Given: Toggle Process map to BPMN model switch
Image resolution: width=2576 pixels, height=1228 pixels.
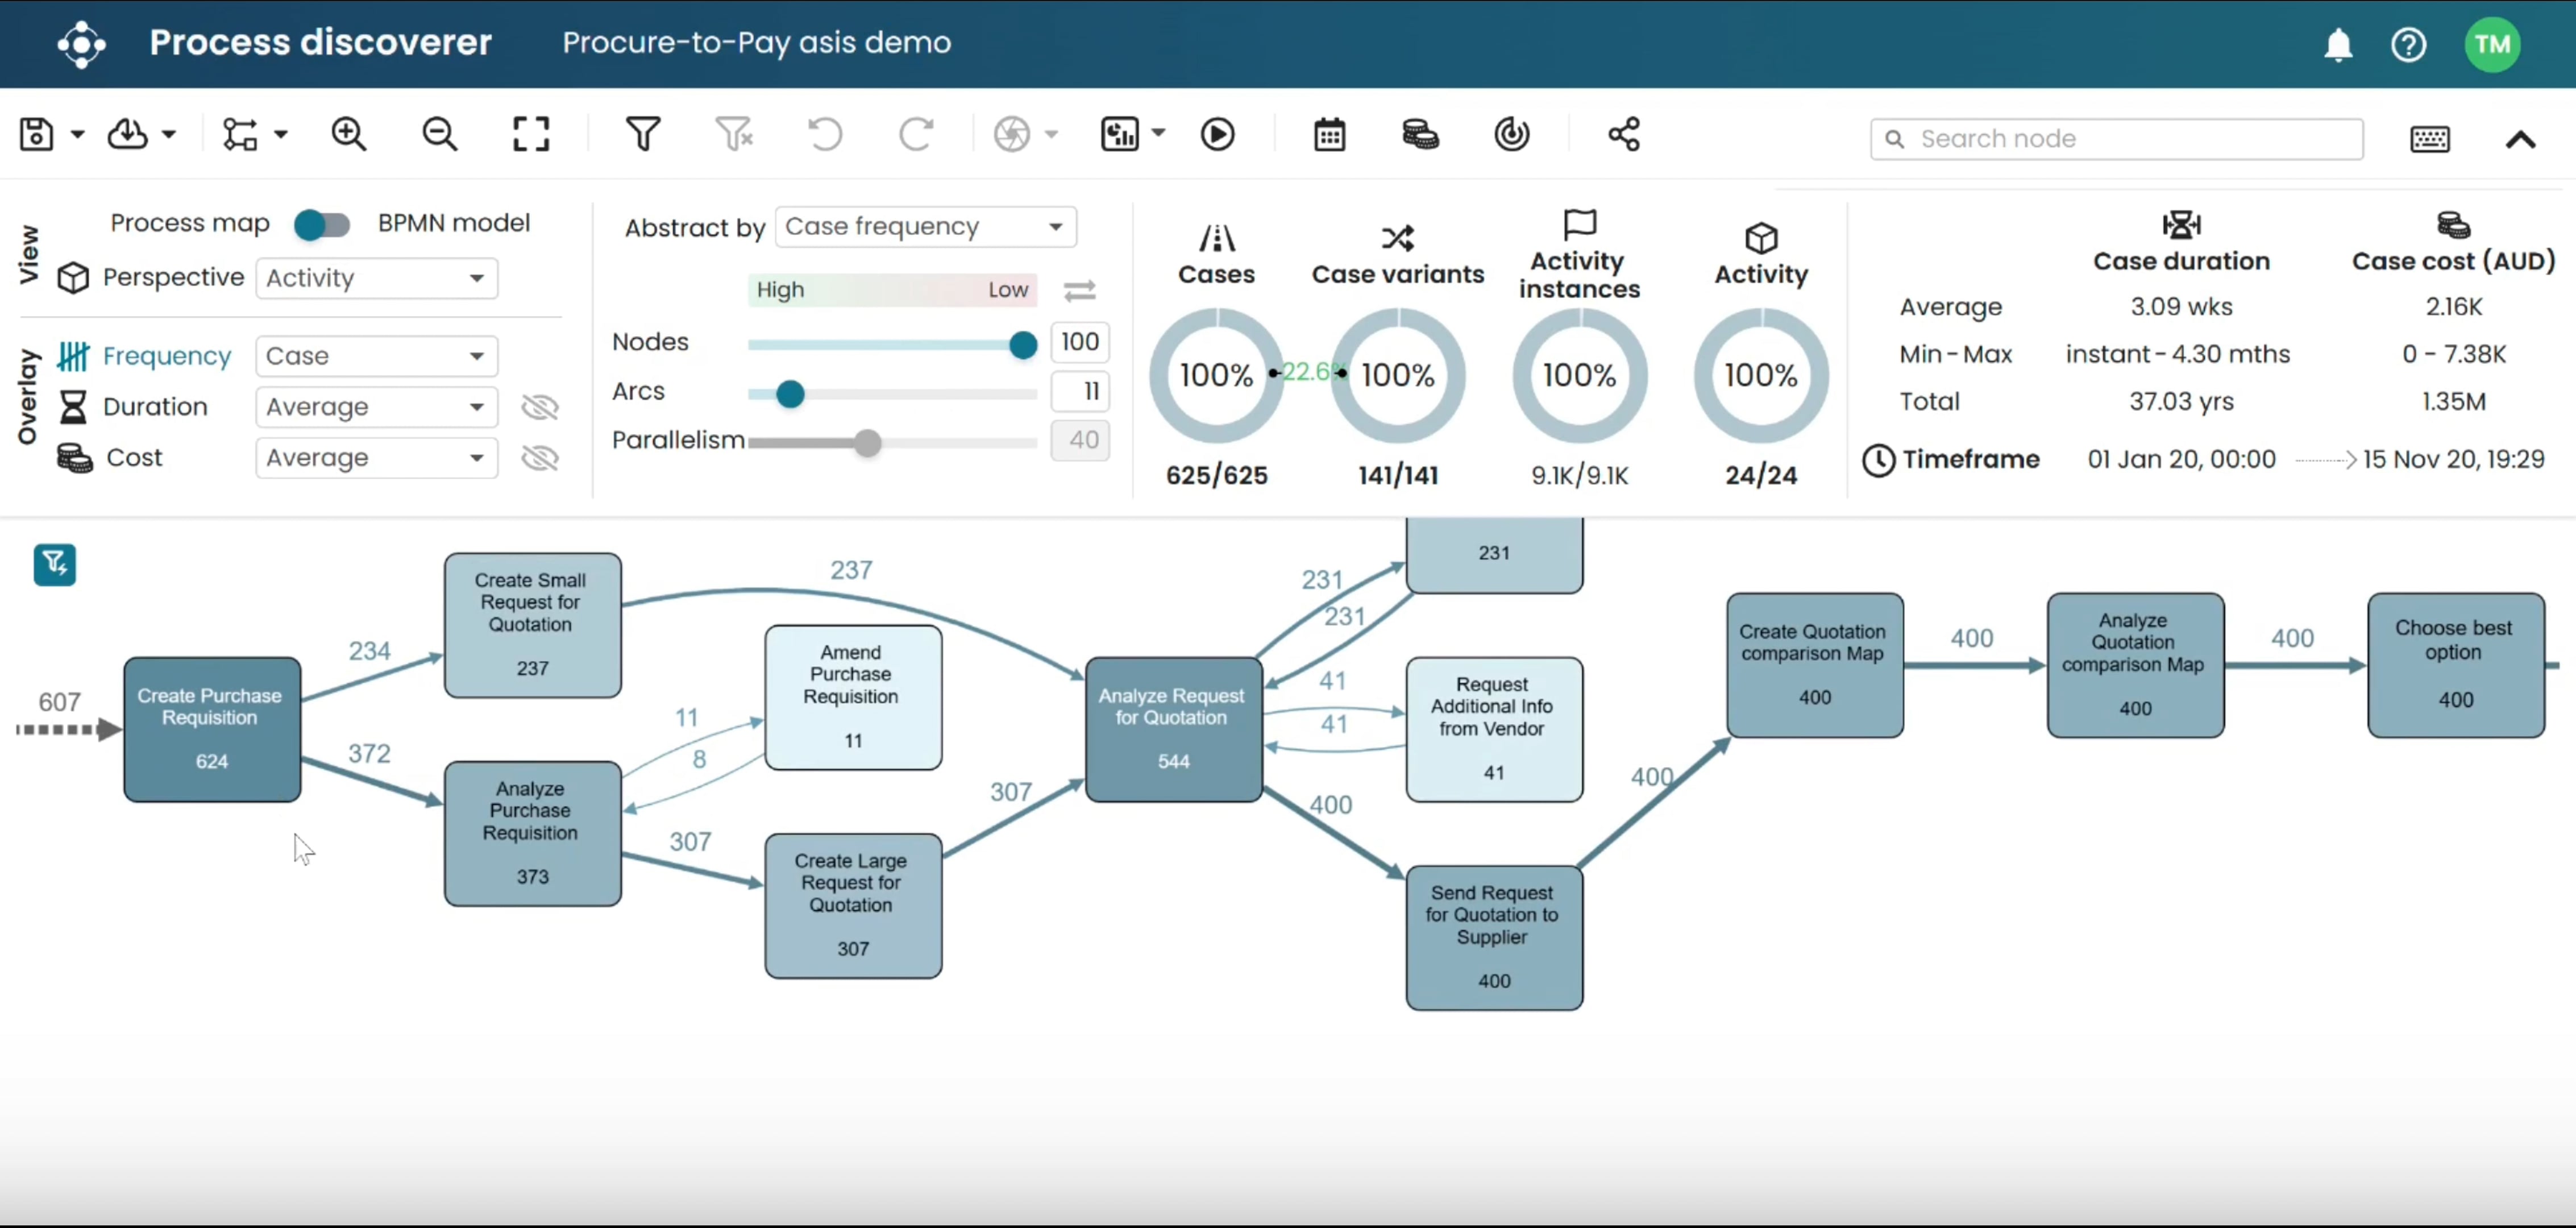Looking at the screenshot, I should [322, 224].
